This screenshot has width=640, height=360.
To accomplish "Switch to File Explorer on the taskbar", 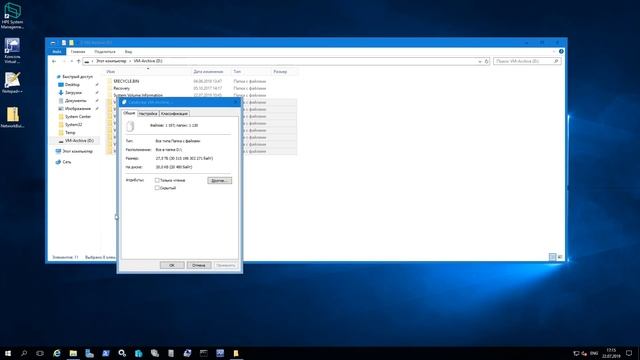I will 73,353.
